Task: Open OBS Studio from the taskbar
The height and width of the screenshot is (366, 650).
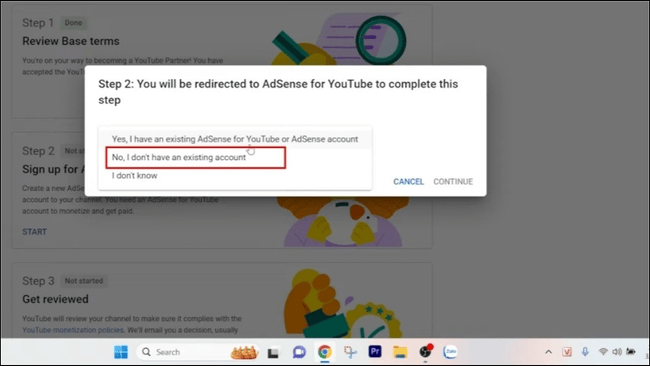Action: (425, 352)
